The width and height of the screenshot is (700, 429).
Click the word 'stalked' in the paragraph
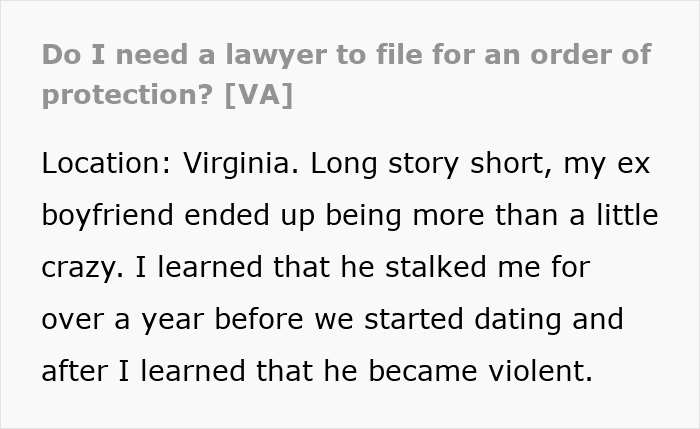pos(435,267)
